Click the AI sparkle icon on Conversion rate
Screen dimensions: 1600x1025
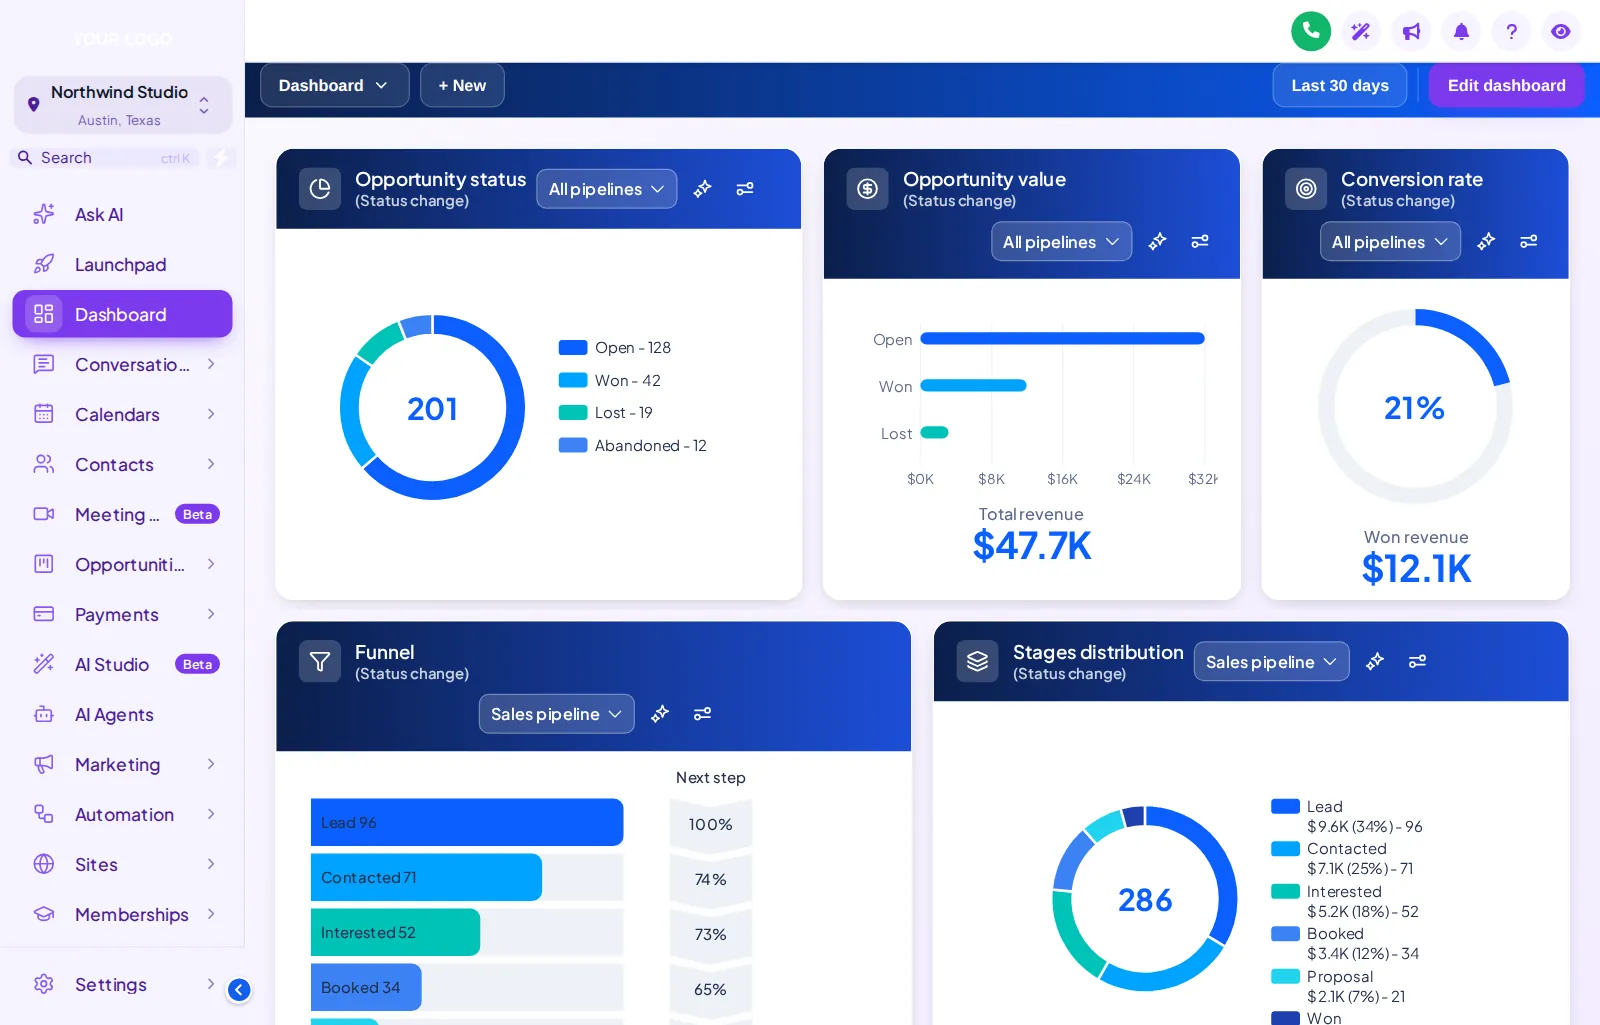1486,241
